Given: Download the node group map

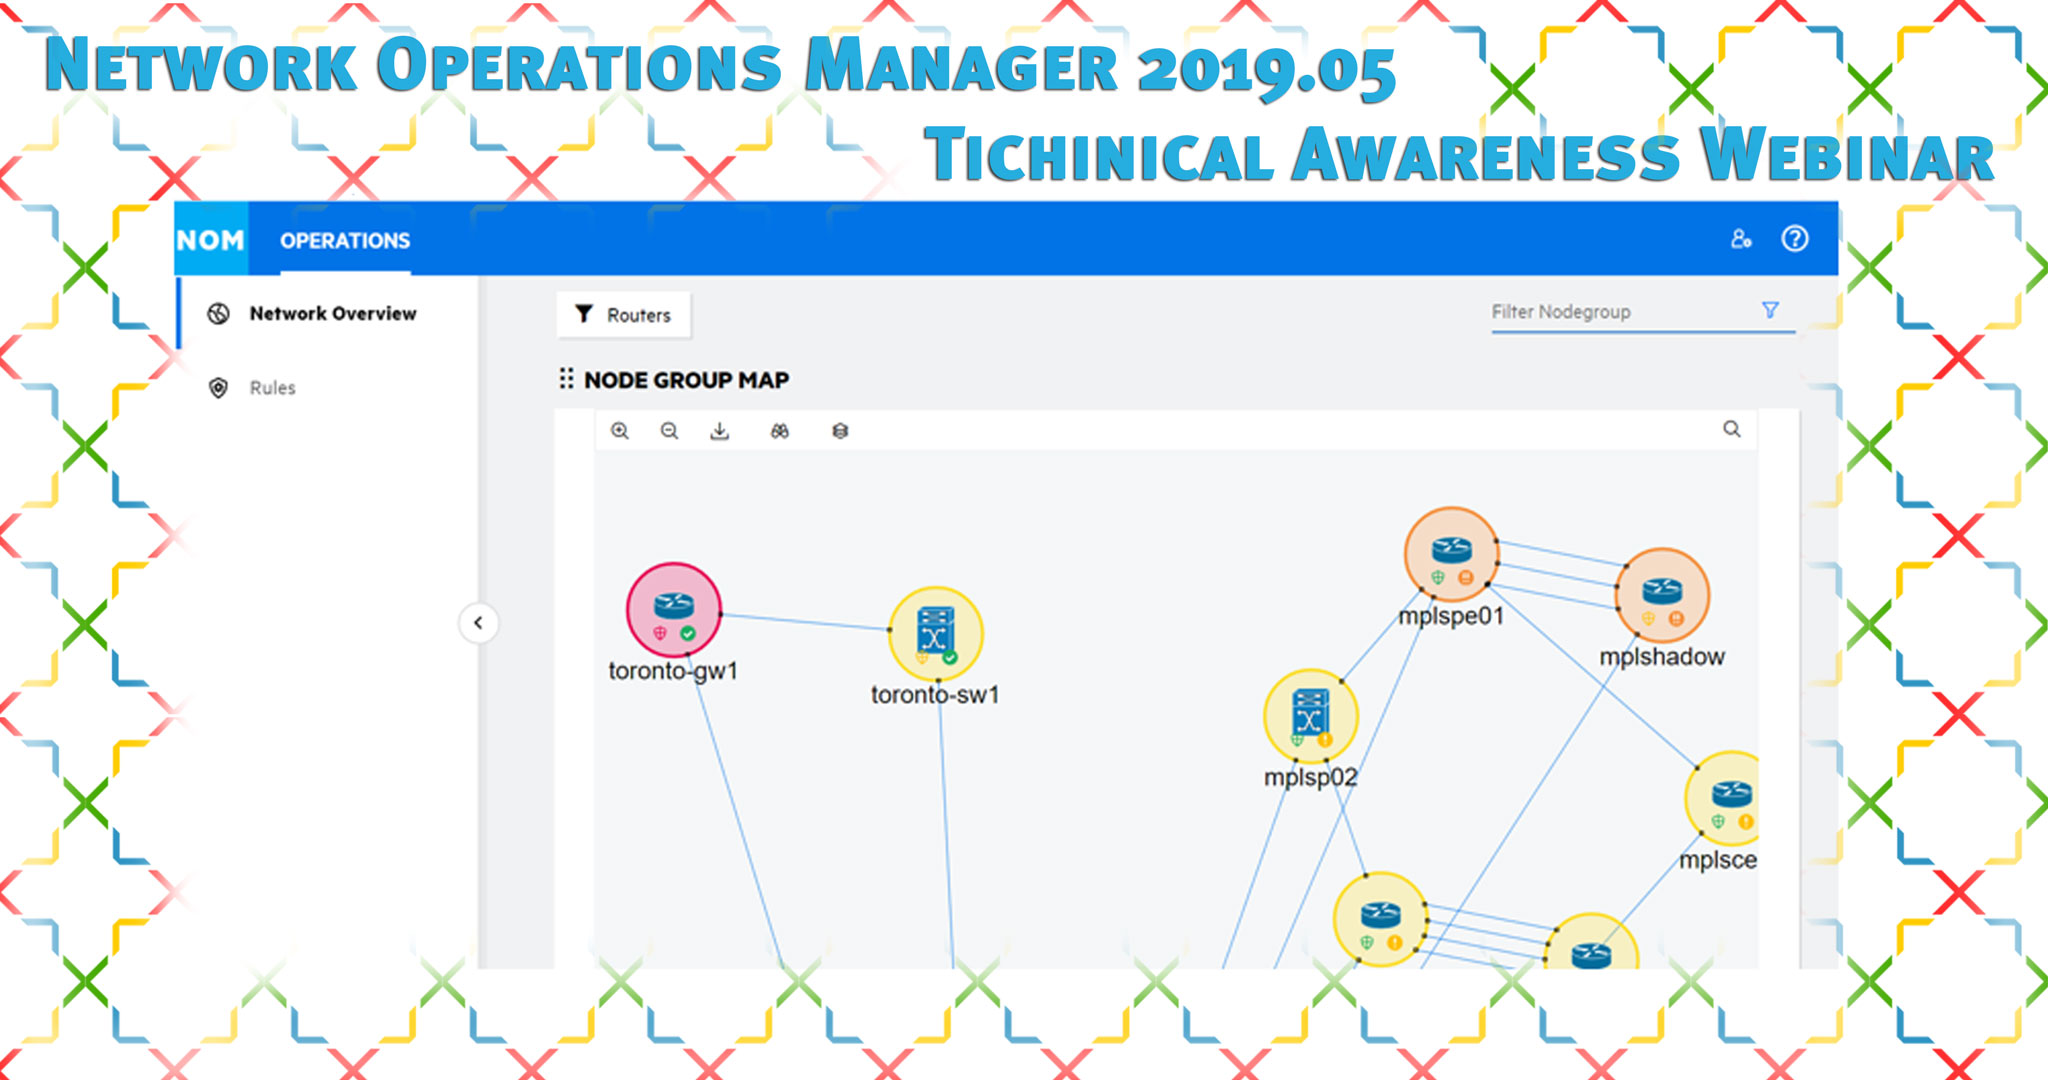Looking at the screenshot, I should click(720, 431).
